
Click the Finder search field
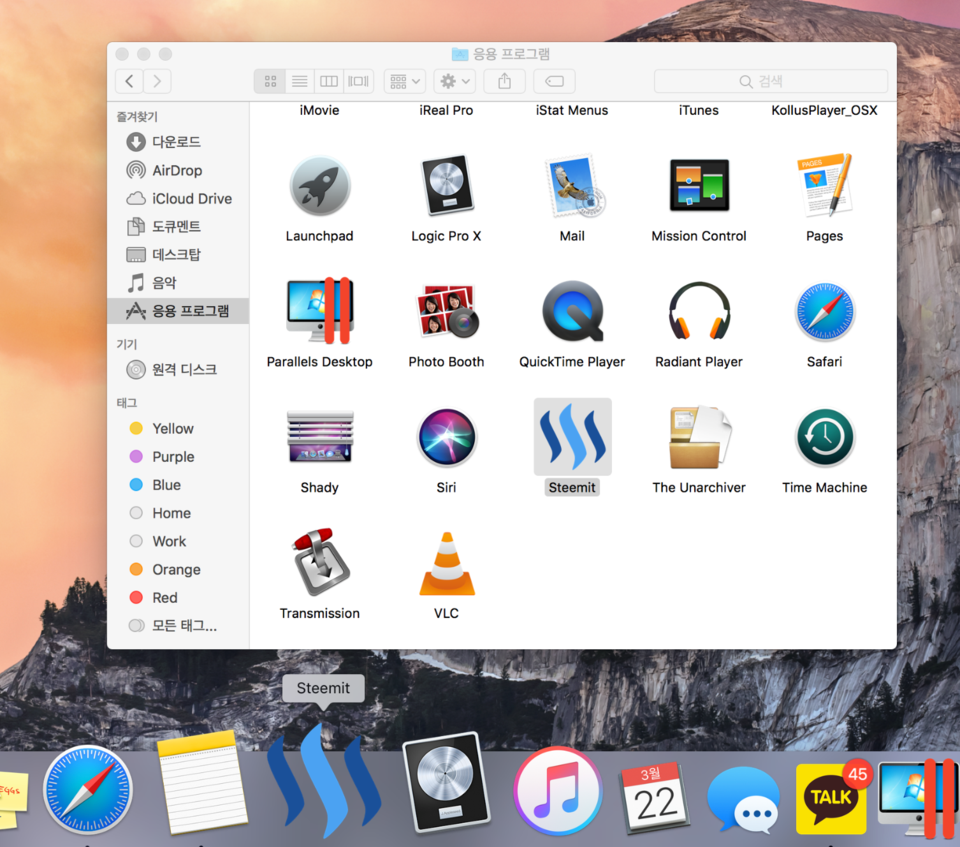pyautogui.click(x=771, y=81)
